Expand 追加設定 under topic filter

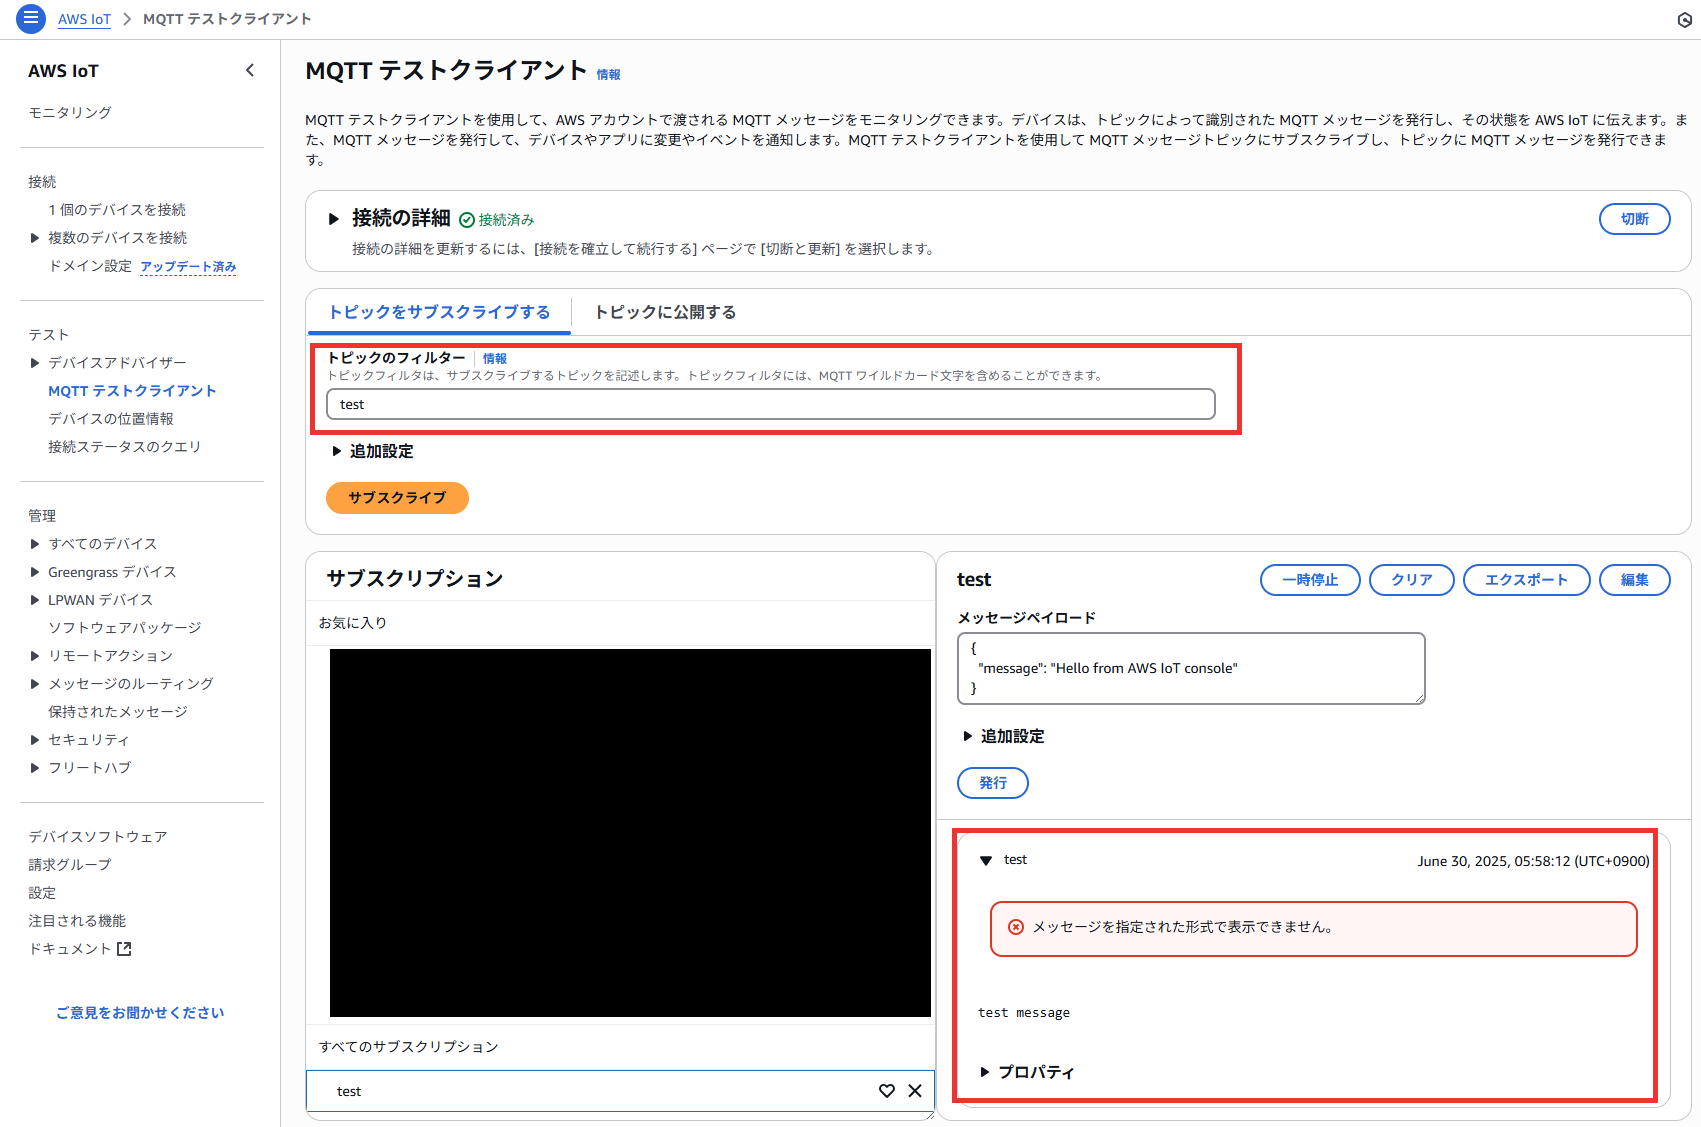(x=337, y=452)
